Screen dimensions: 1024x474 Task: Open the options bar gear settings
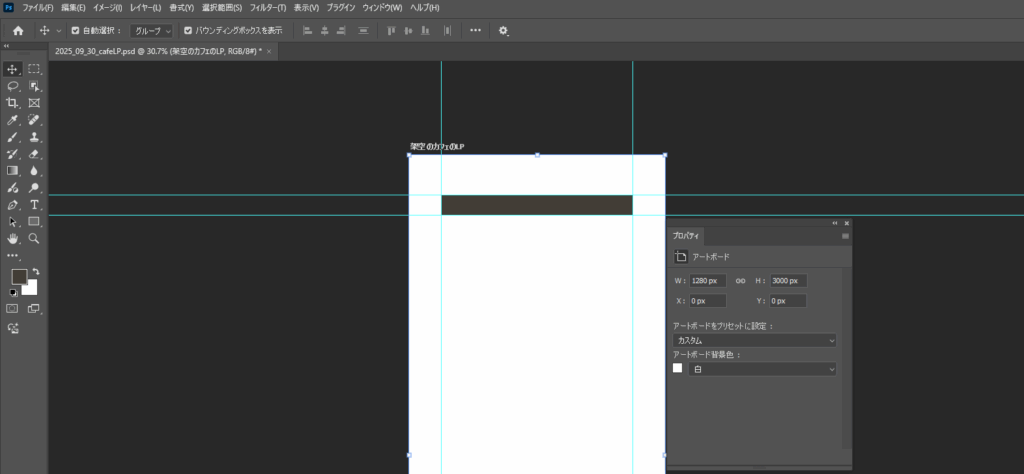point(503,30)
